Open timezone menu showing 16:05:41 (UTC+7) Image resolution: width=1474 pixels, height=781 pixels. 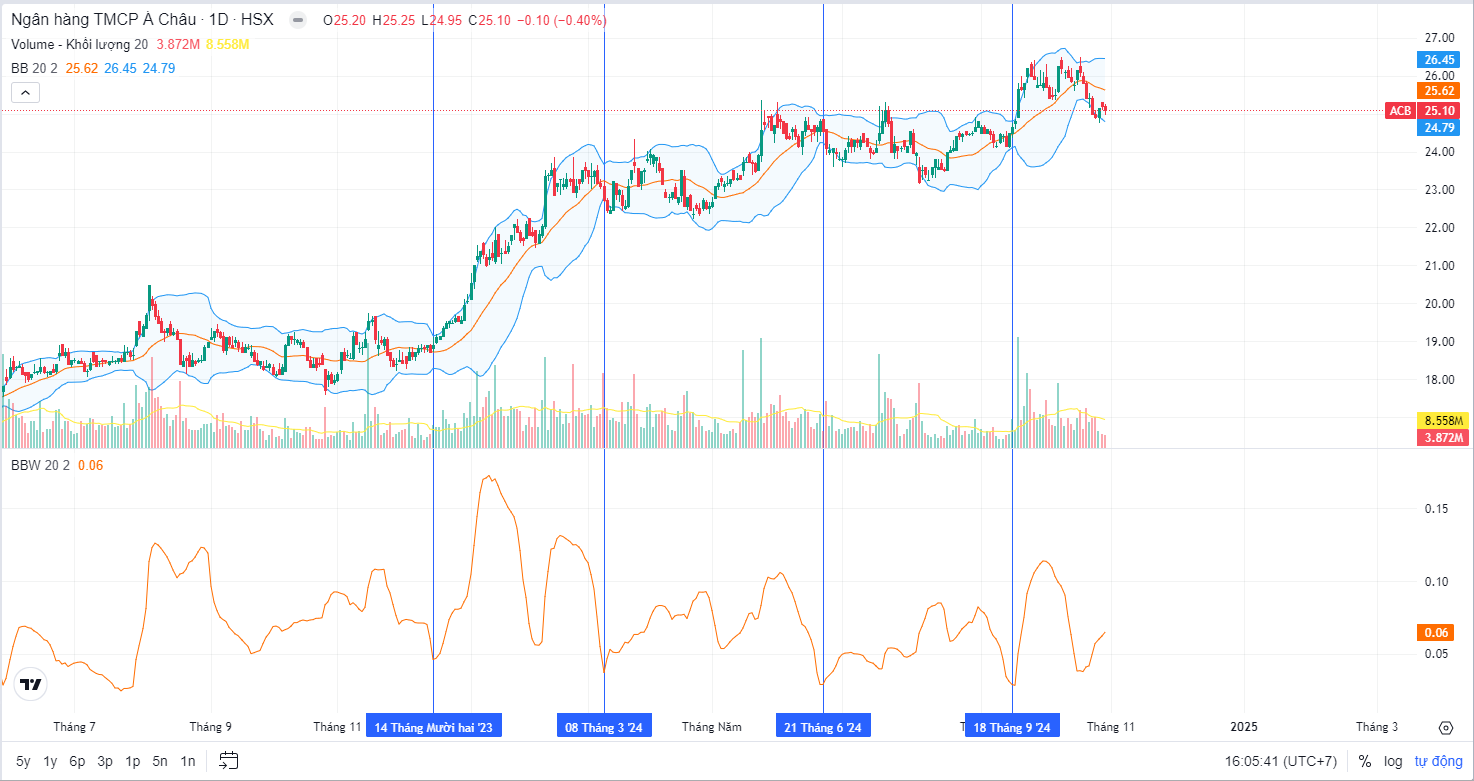coord(1281,761)
